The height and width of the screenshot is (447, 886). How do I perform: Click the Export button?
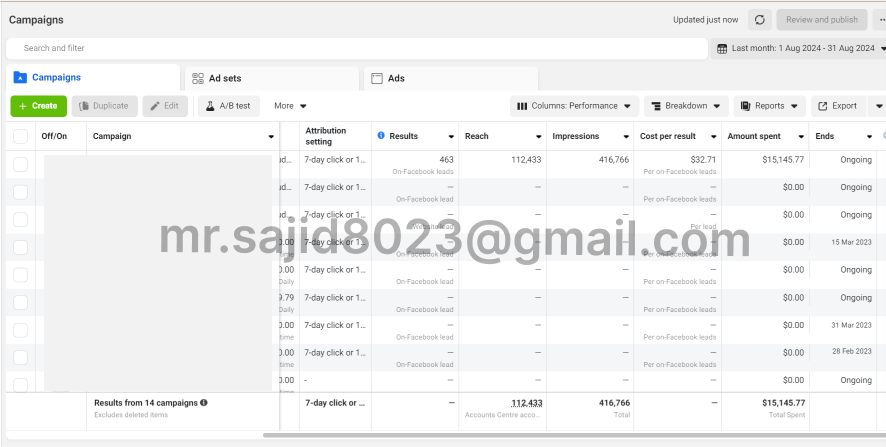click(x=836, y=106)
